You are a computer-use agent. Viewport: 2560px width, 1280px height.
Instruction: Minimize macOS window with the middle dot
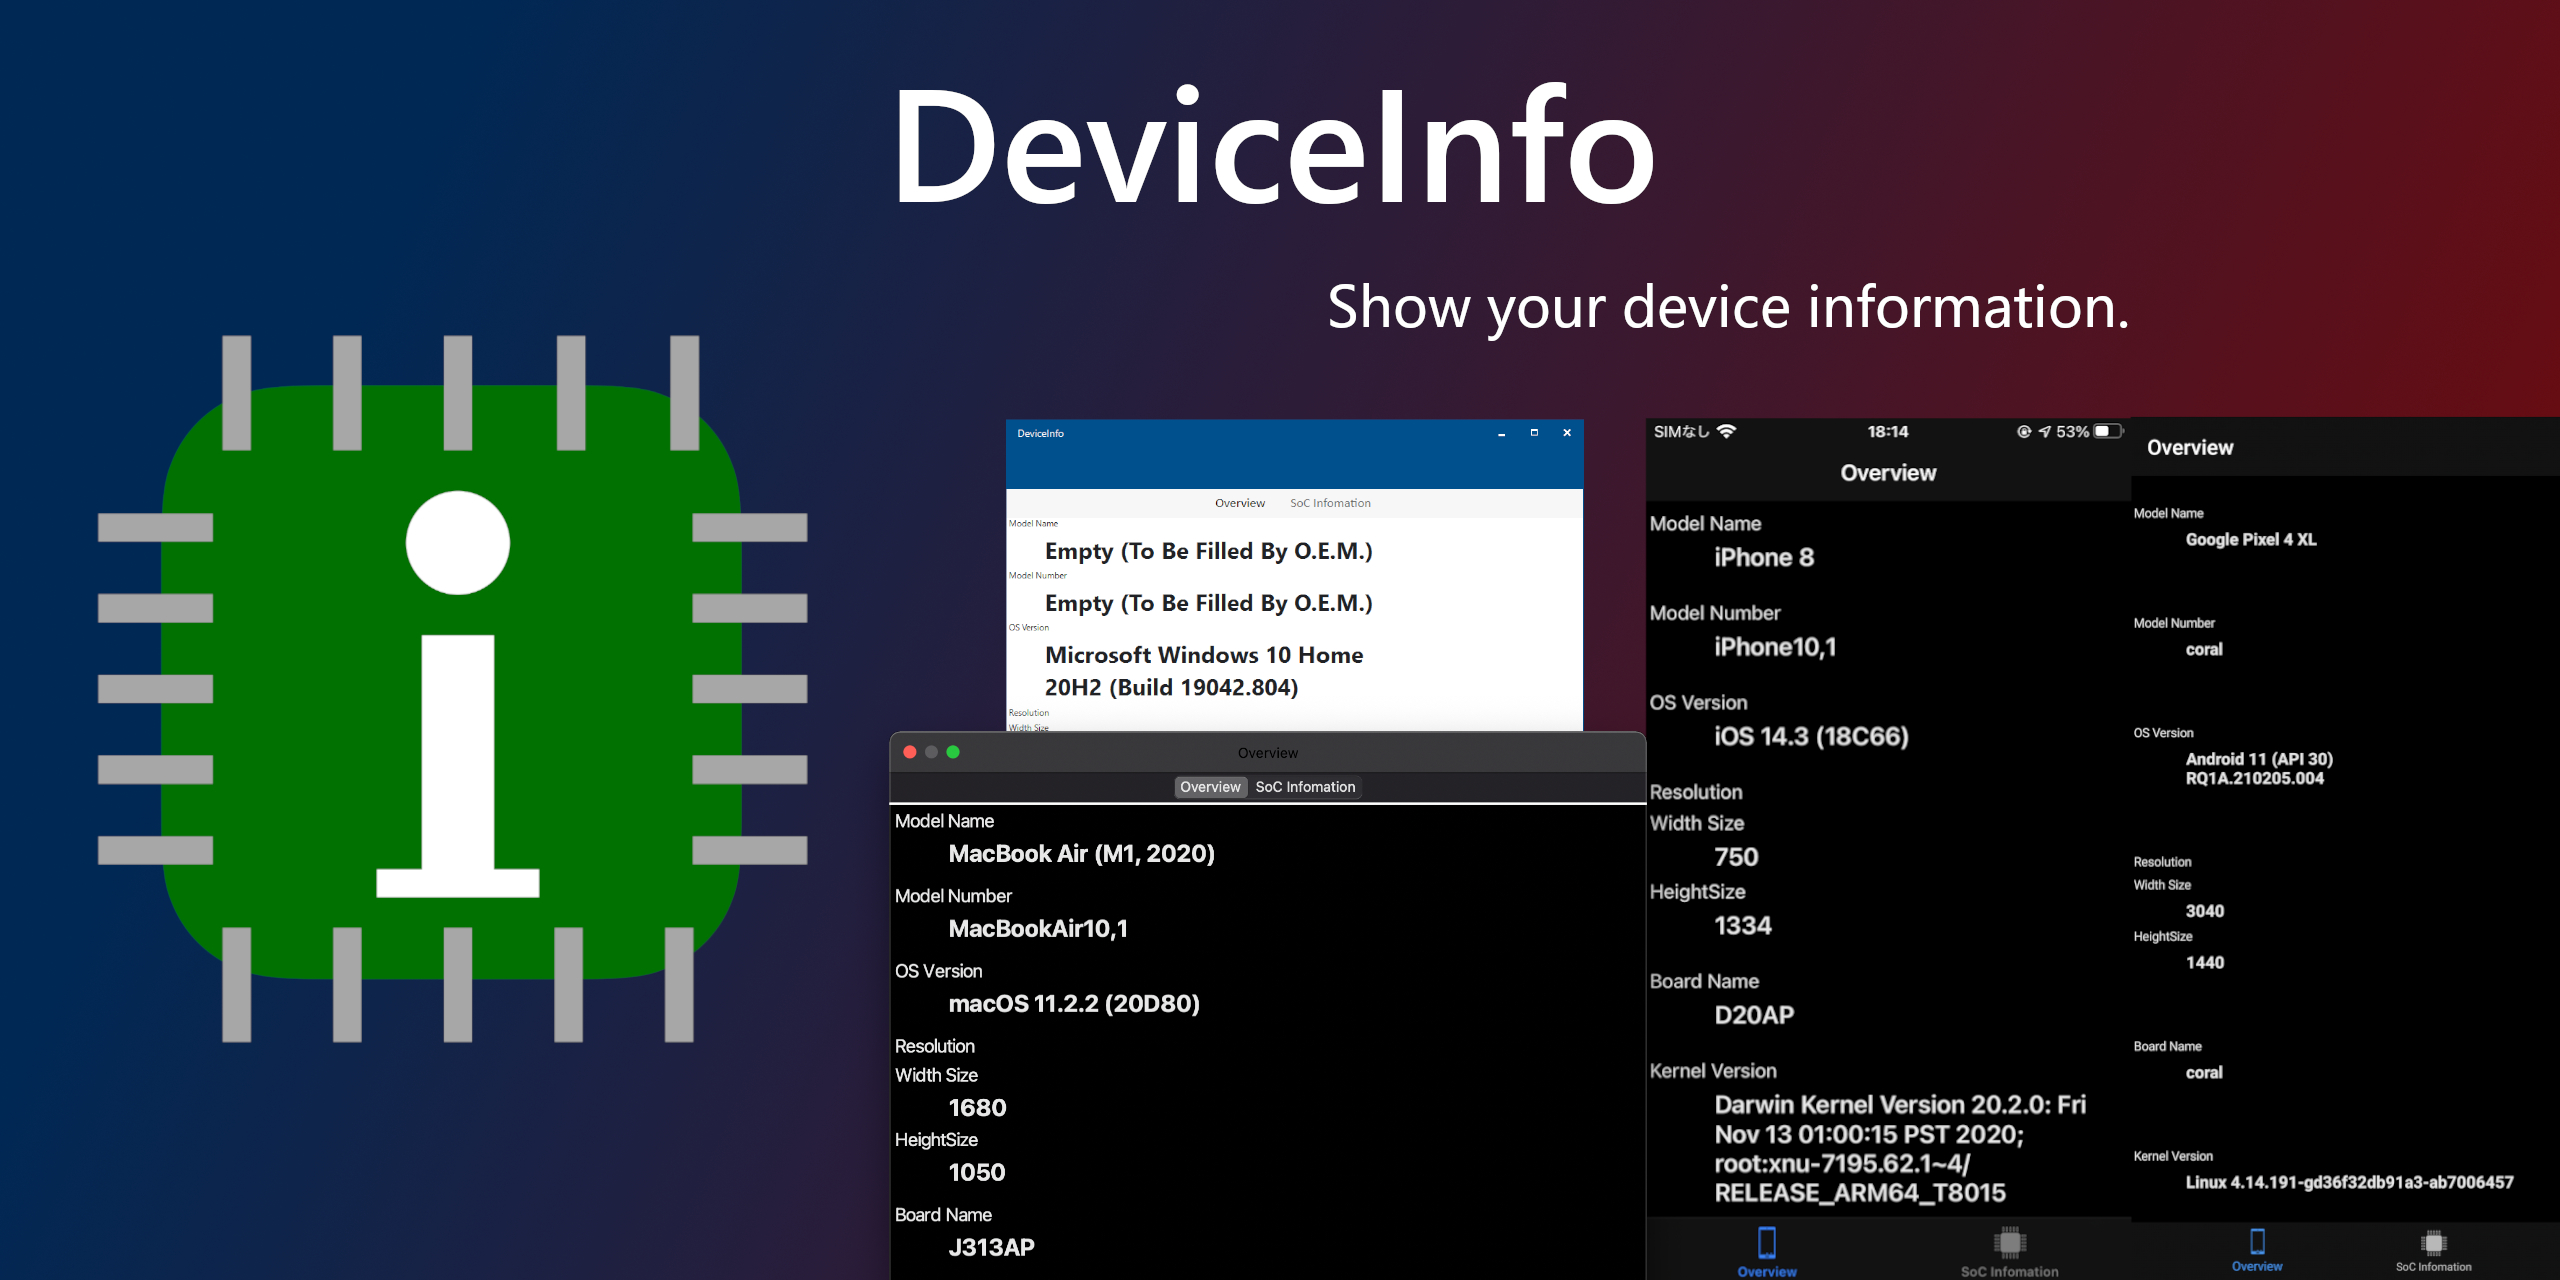[931, 752]
